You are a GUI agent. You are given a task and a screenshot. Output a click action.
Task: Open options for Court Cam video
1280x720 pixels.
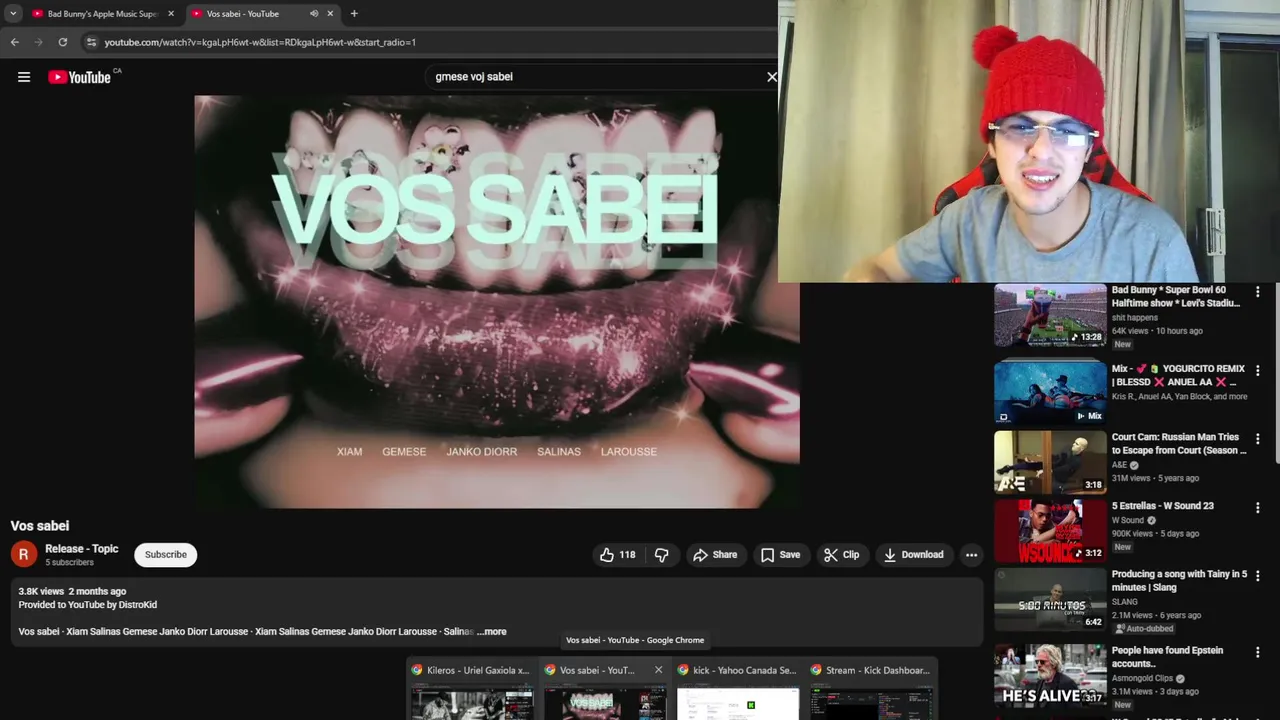[x=1258, y=439]
